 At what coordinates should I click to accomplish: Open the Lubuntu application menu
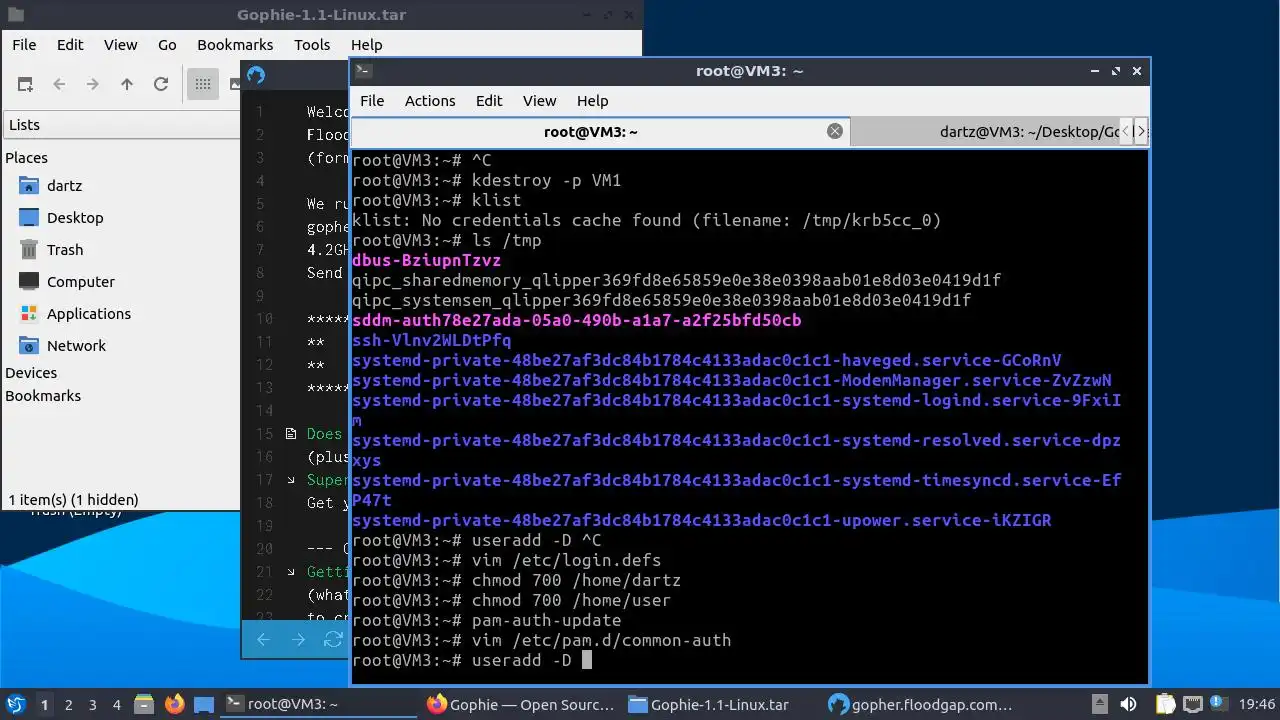[x=16, y=704]
